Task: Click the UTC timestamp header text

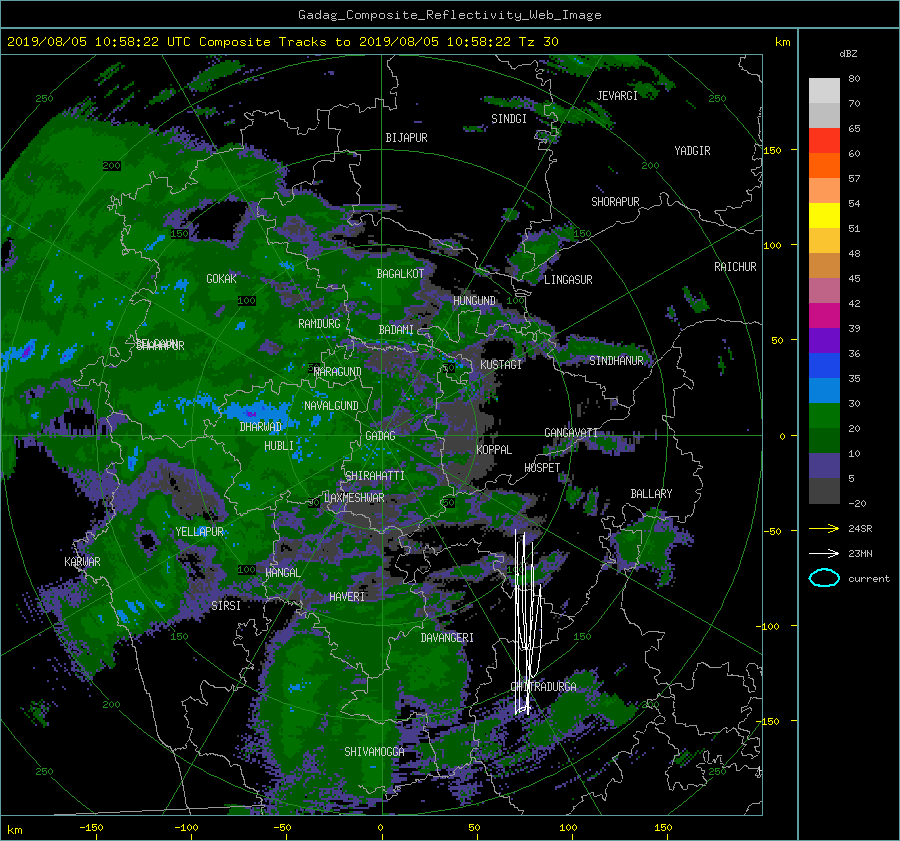Action: (282, 42)
